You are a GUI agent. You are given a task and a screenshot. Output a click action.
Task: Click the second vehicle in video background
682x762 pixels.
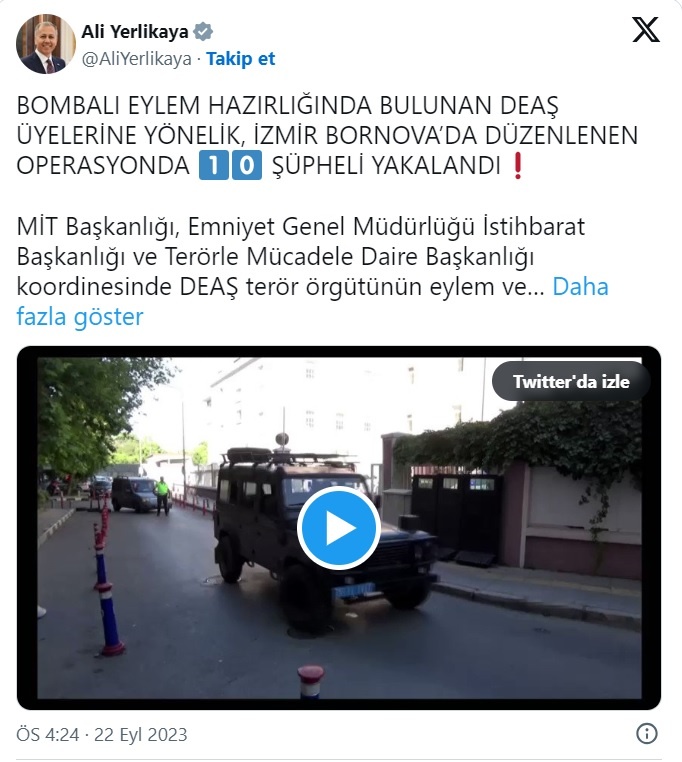(x=135, y=494)
